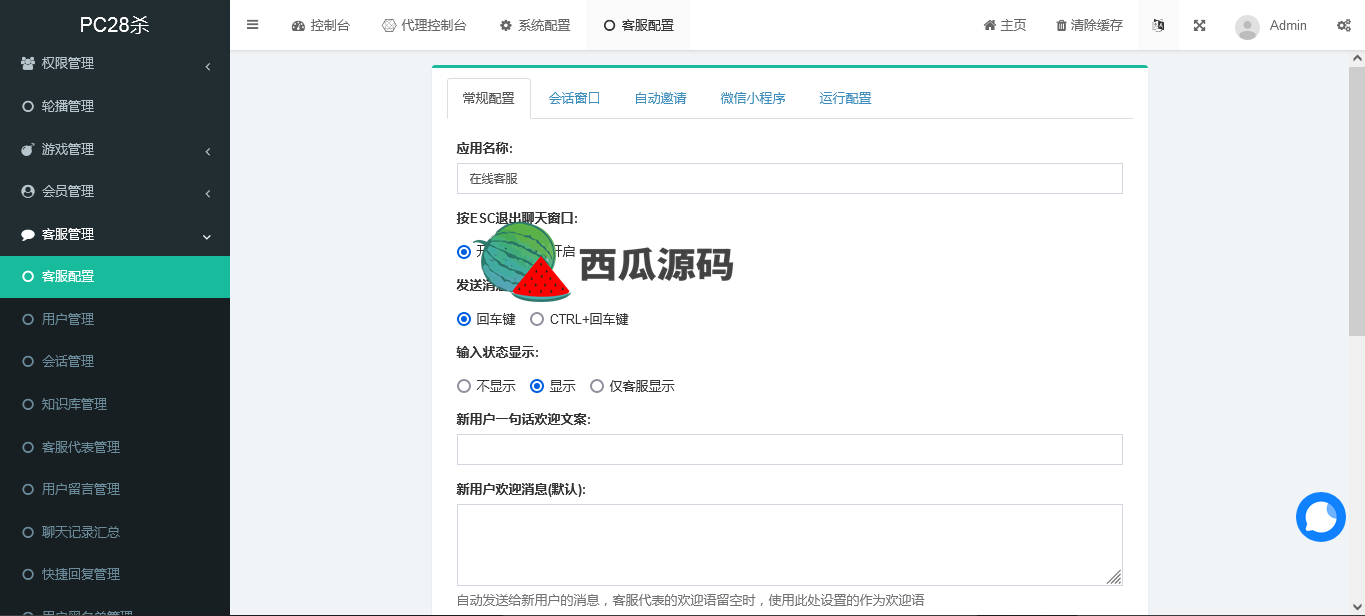The image size is (1365, 616).
Task: Select the 仅客服显示 radio option
Action: coord(597,386)
